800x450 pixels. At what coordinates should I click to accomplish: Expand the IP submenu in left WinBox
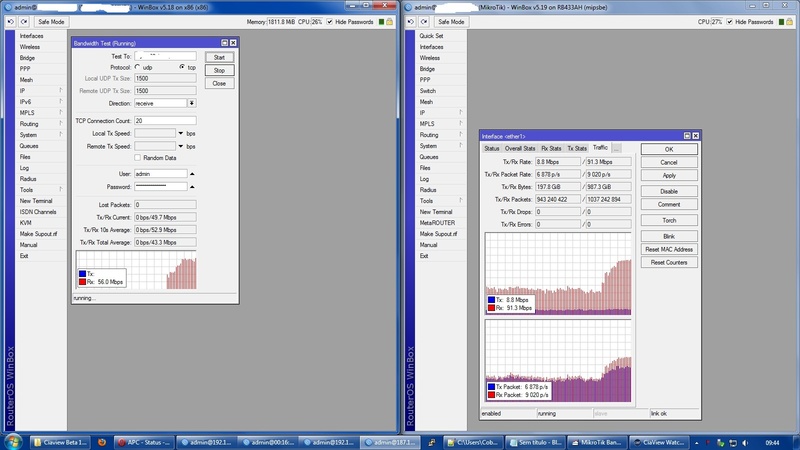61,90
